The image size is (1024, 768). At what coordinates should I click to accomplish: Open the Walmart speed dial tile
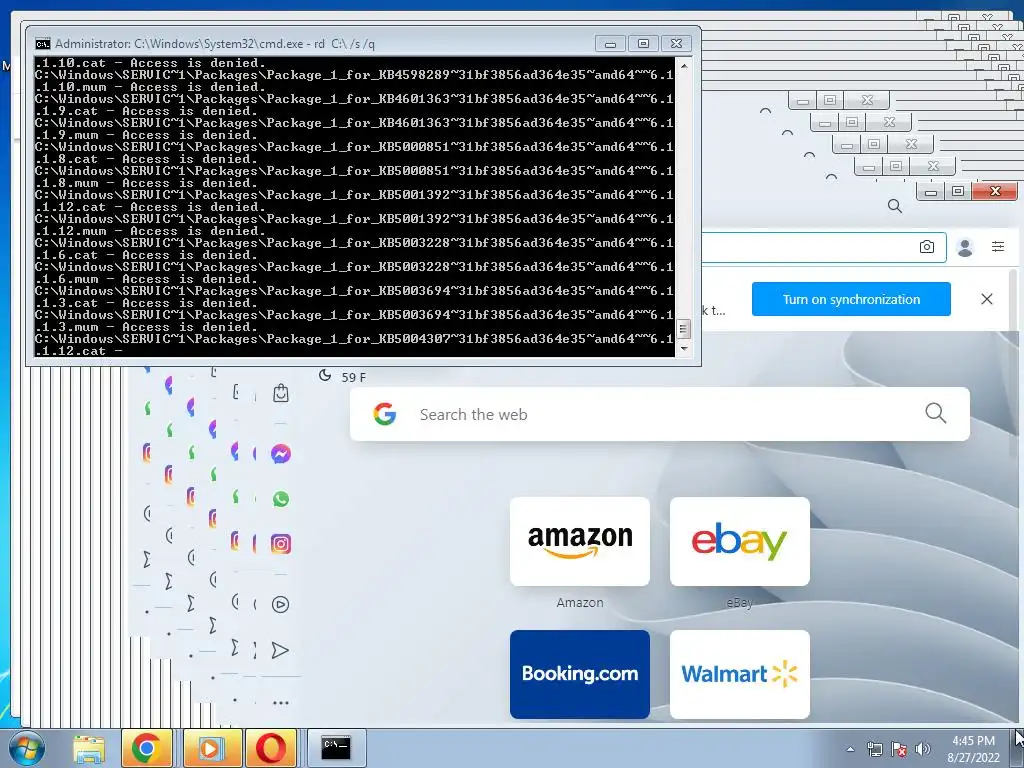click(740, 674)
